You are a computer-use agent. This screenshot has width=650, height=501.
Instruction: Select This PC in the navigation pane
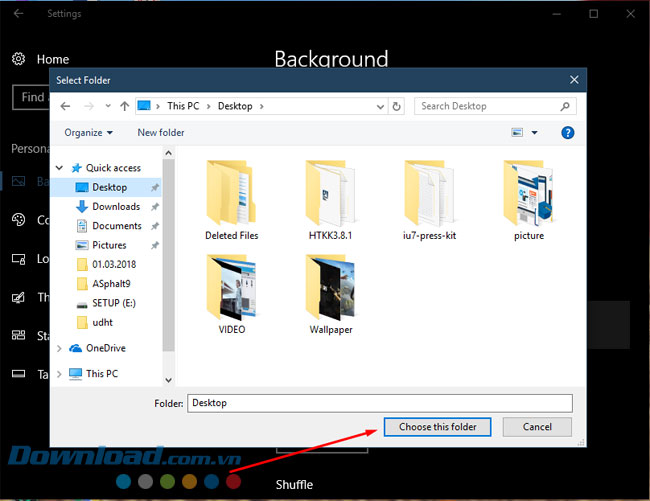pyautogui.click(x=102, y=374)
